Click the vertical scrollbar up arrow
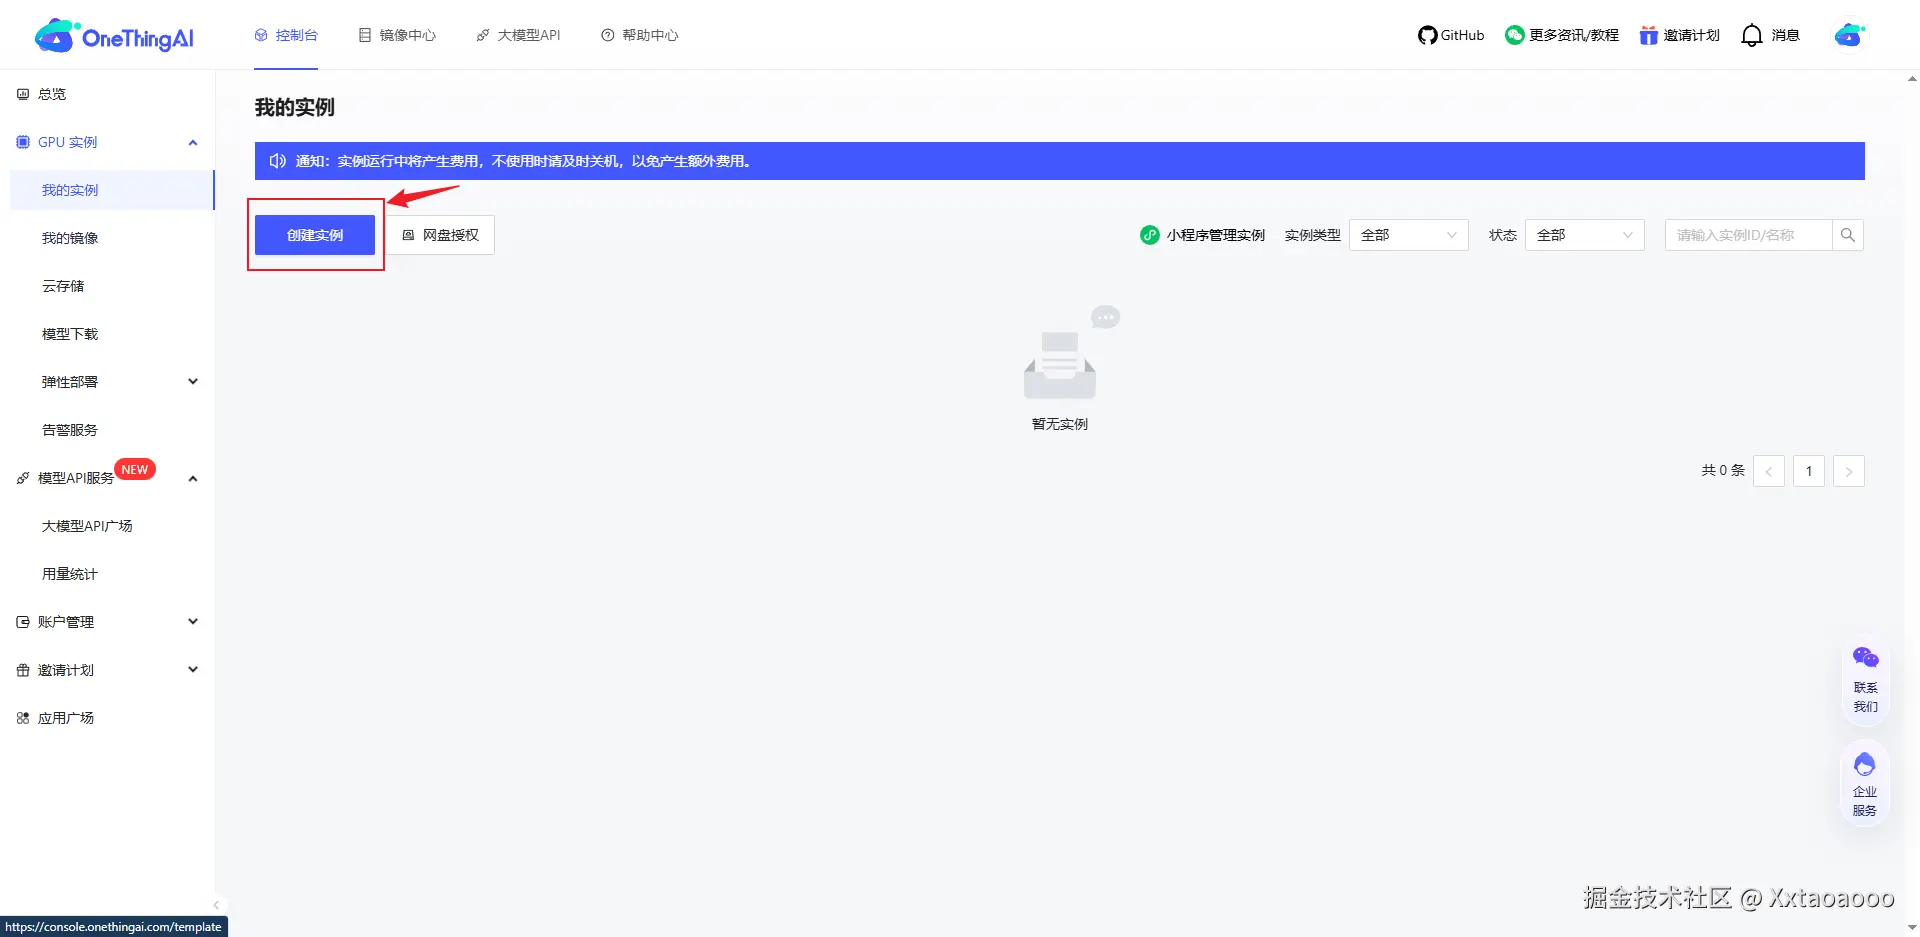1920x937 pixels. coord(1912,79)
